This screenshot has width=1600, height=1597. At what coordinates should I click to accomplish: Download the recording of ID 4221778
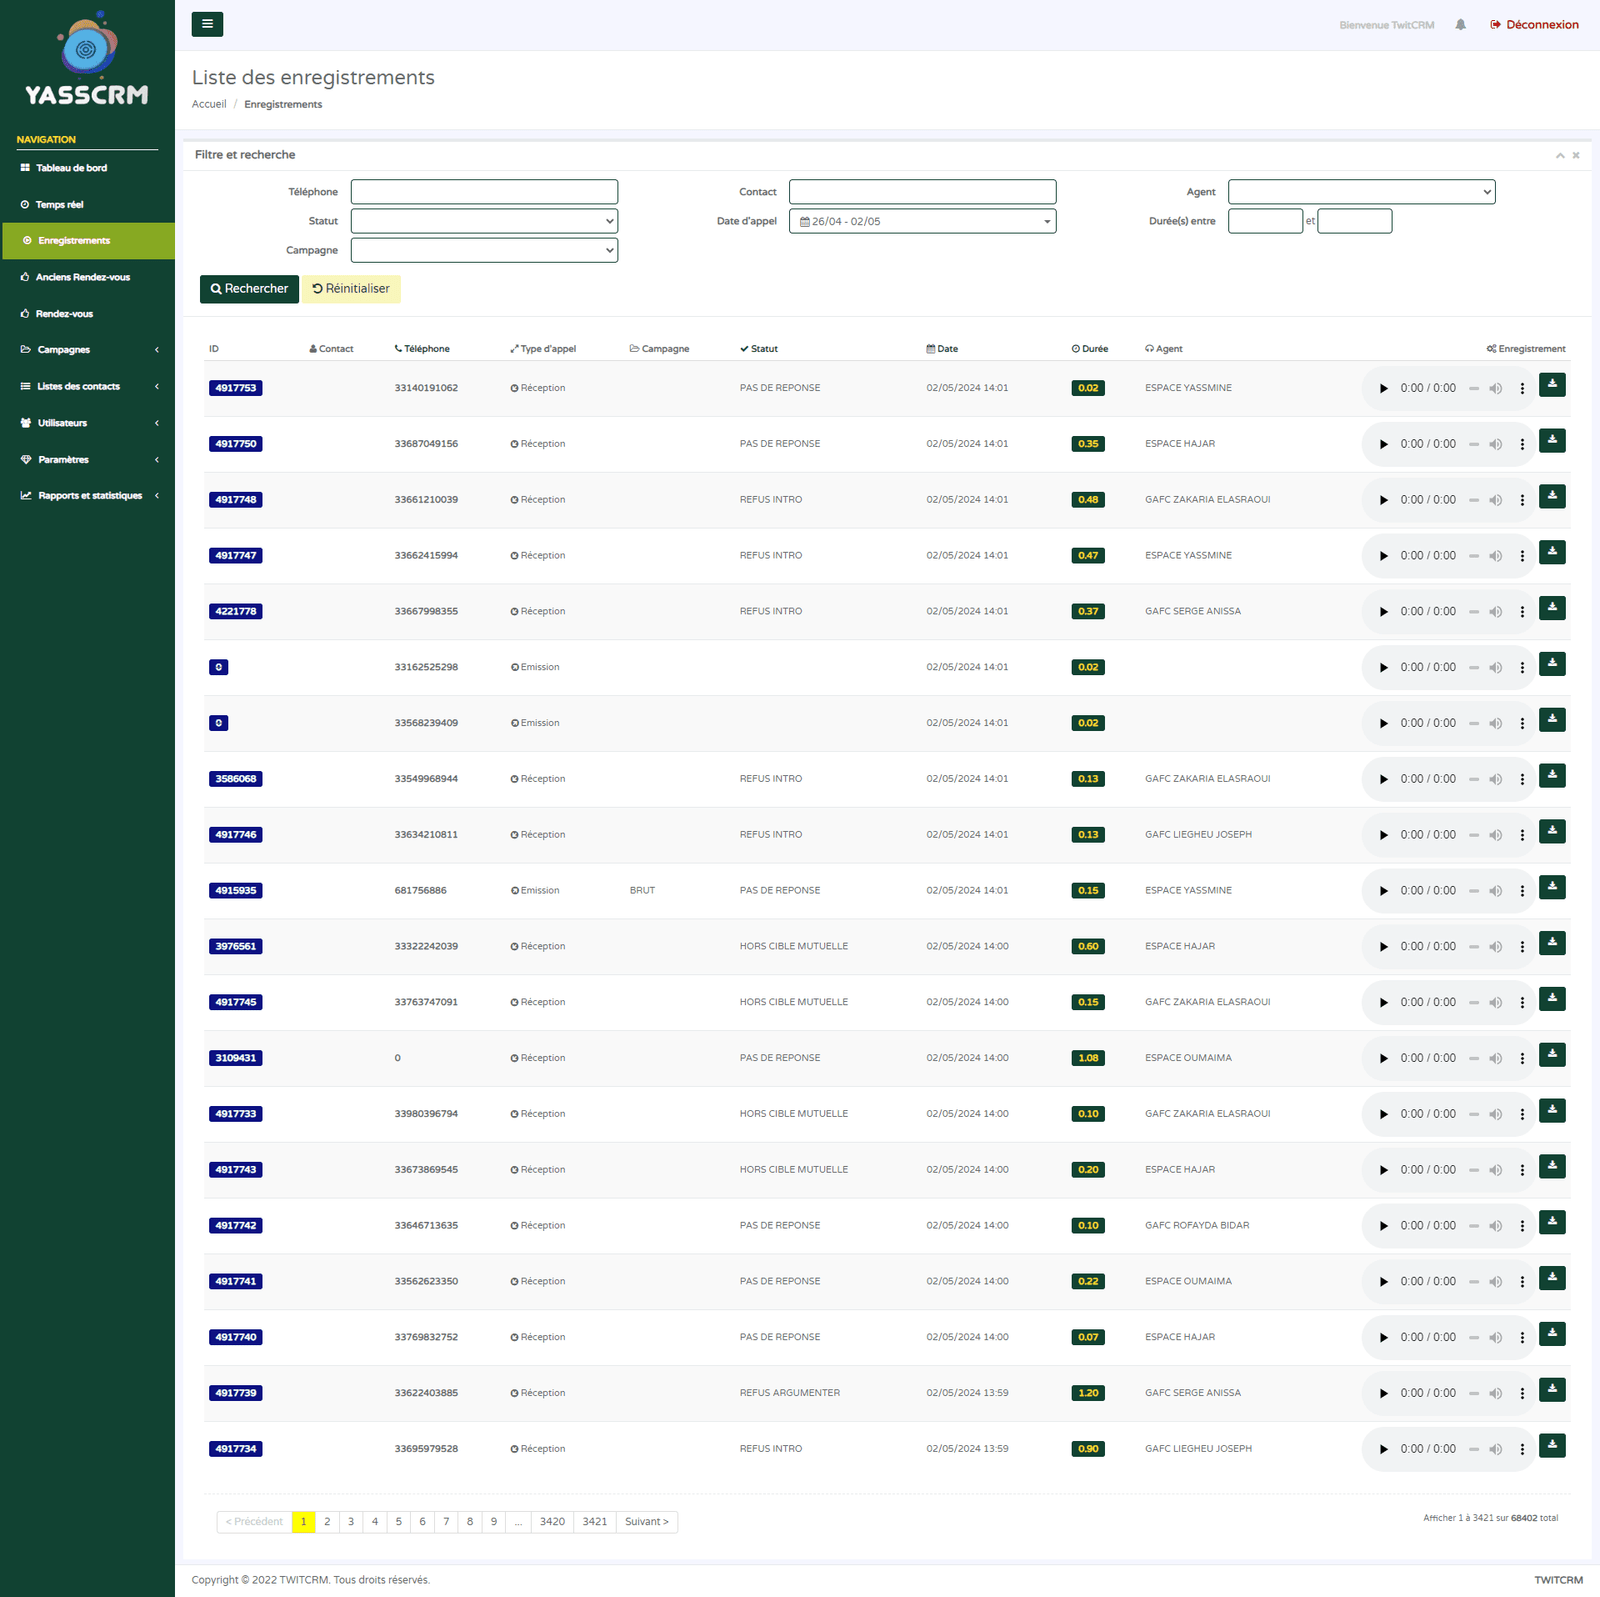tap(1552, 608)
